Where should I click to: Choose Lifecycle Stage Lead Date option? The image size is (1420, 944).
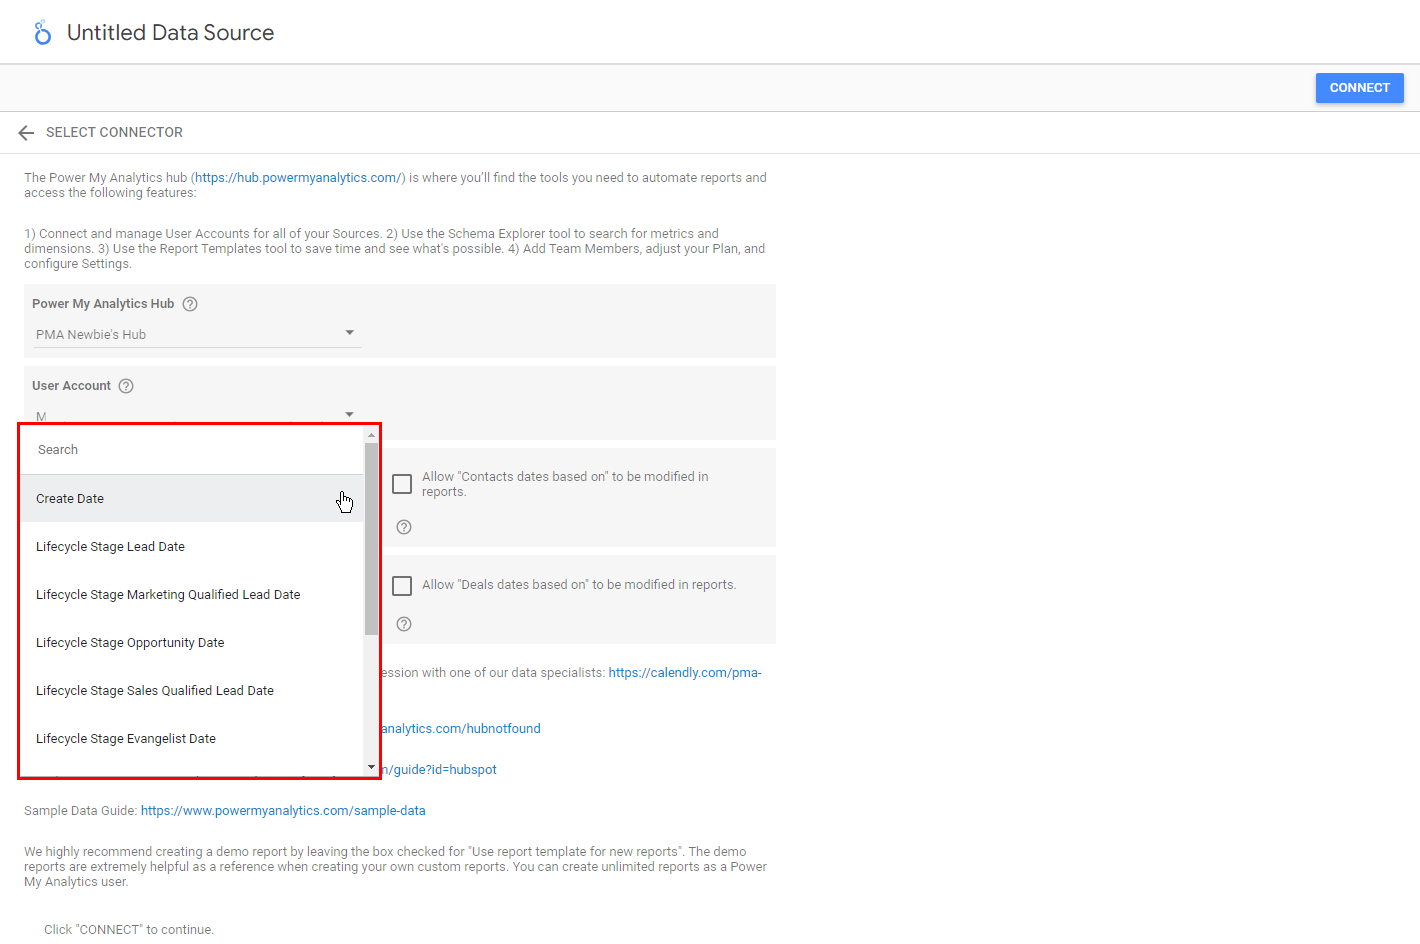110,547
